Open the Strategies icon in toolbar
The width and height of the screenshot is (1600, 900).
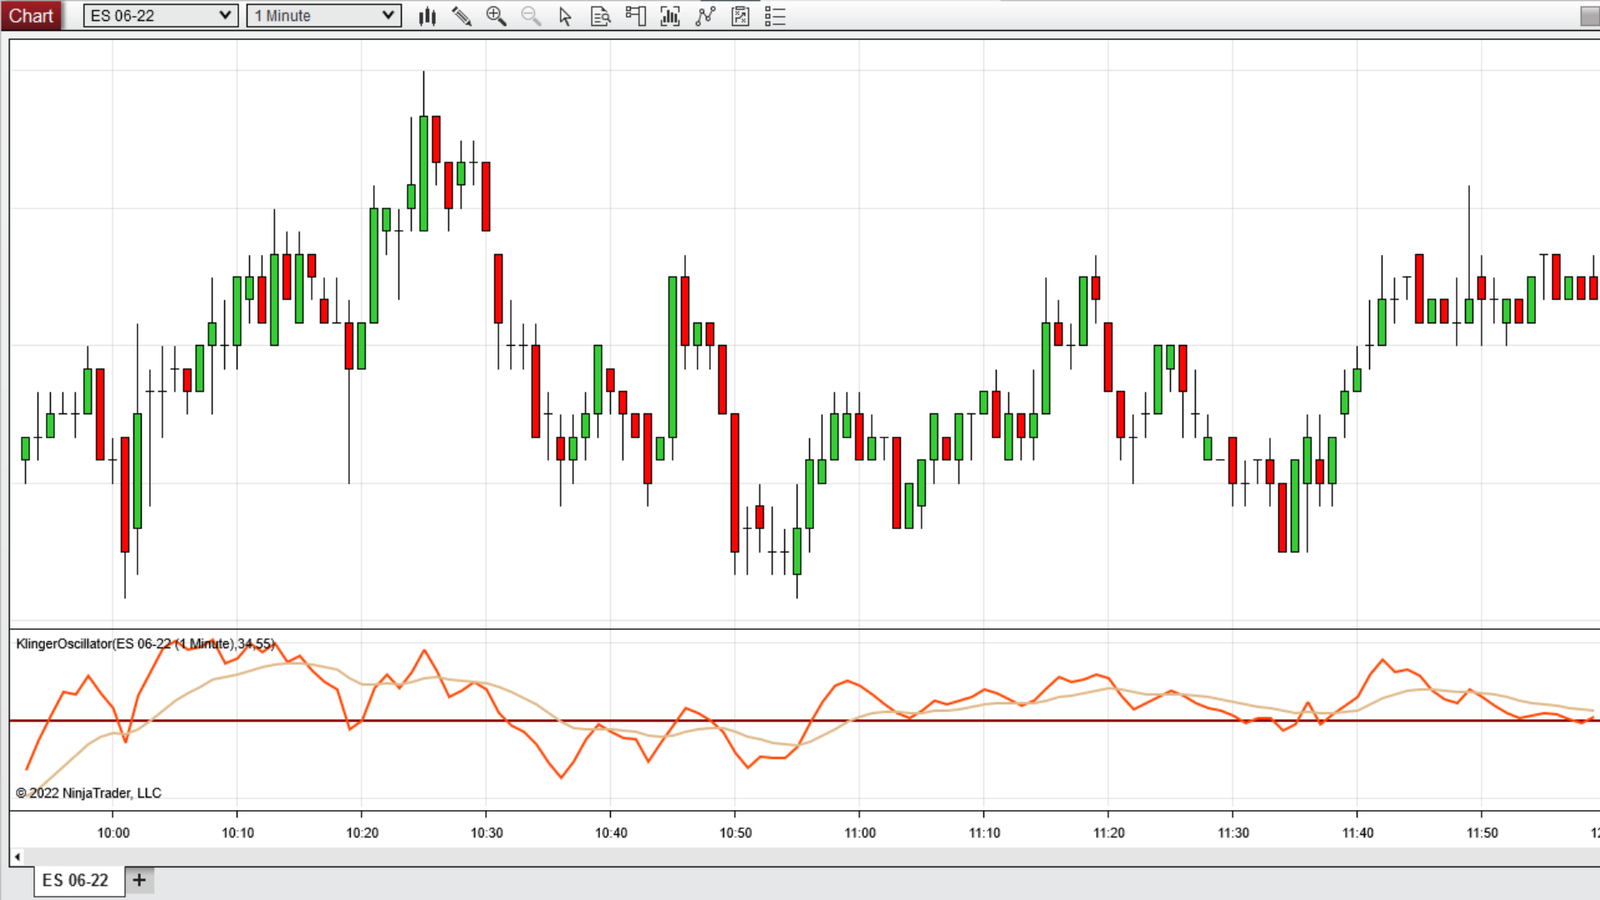pos(705,16)
